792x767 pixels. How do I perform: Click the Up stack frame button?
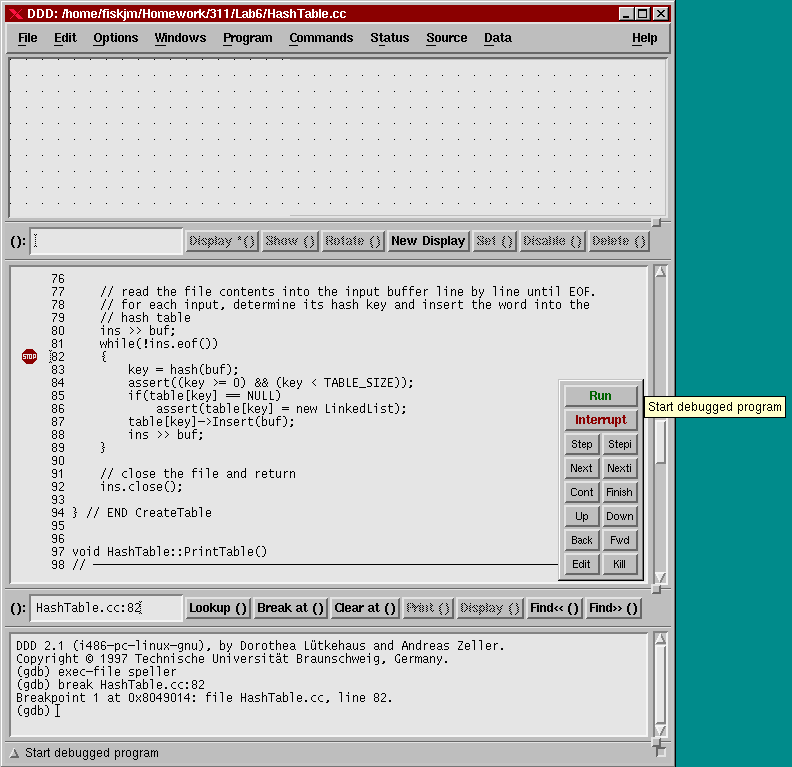pyautogui.click(x=581, y=516)
